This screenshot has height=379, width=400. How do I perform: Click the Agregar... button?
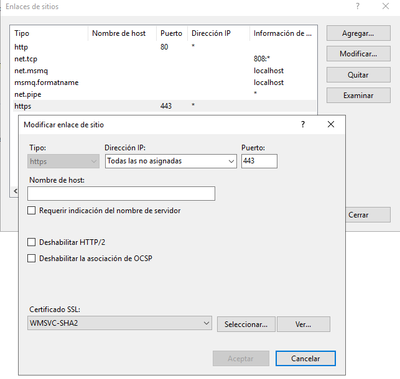tap(358, 33)
